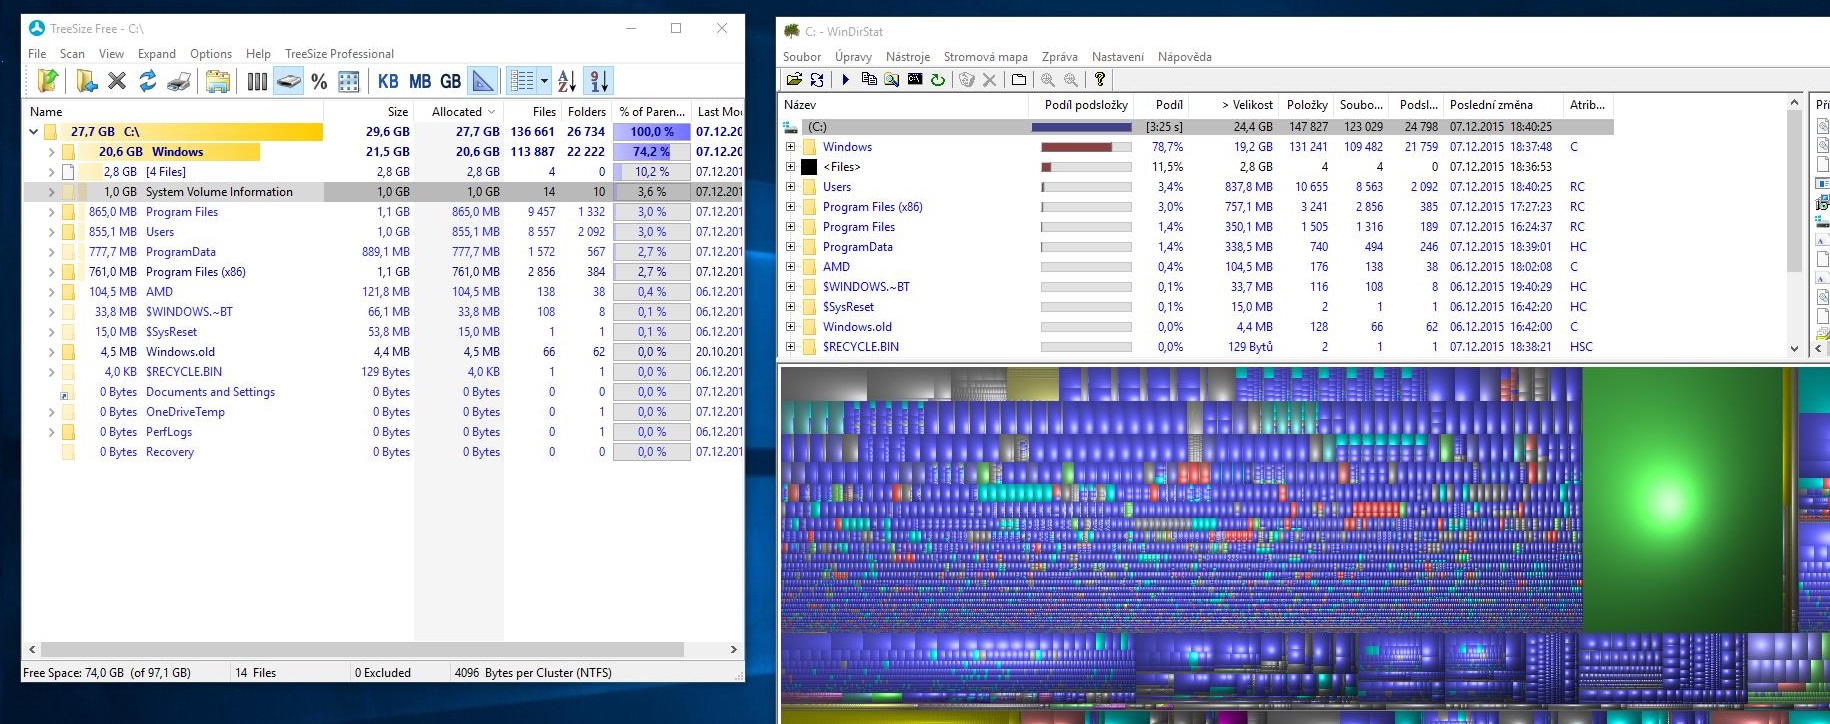Open the Scan menu in TreeSize

pyautogui.click(x=72, y=54)
